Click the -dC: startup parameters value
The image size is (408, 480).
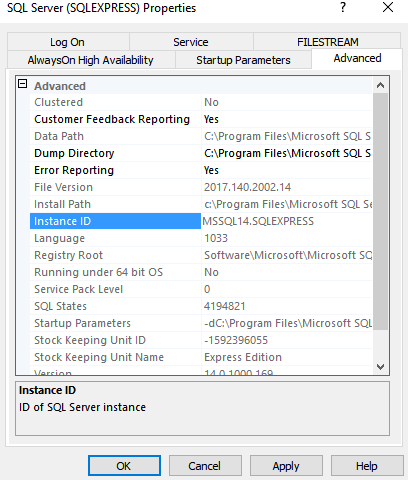point(288,323)
